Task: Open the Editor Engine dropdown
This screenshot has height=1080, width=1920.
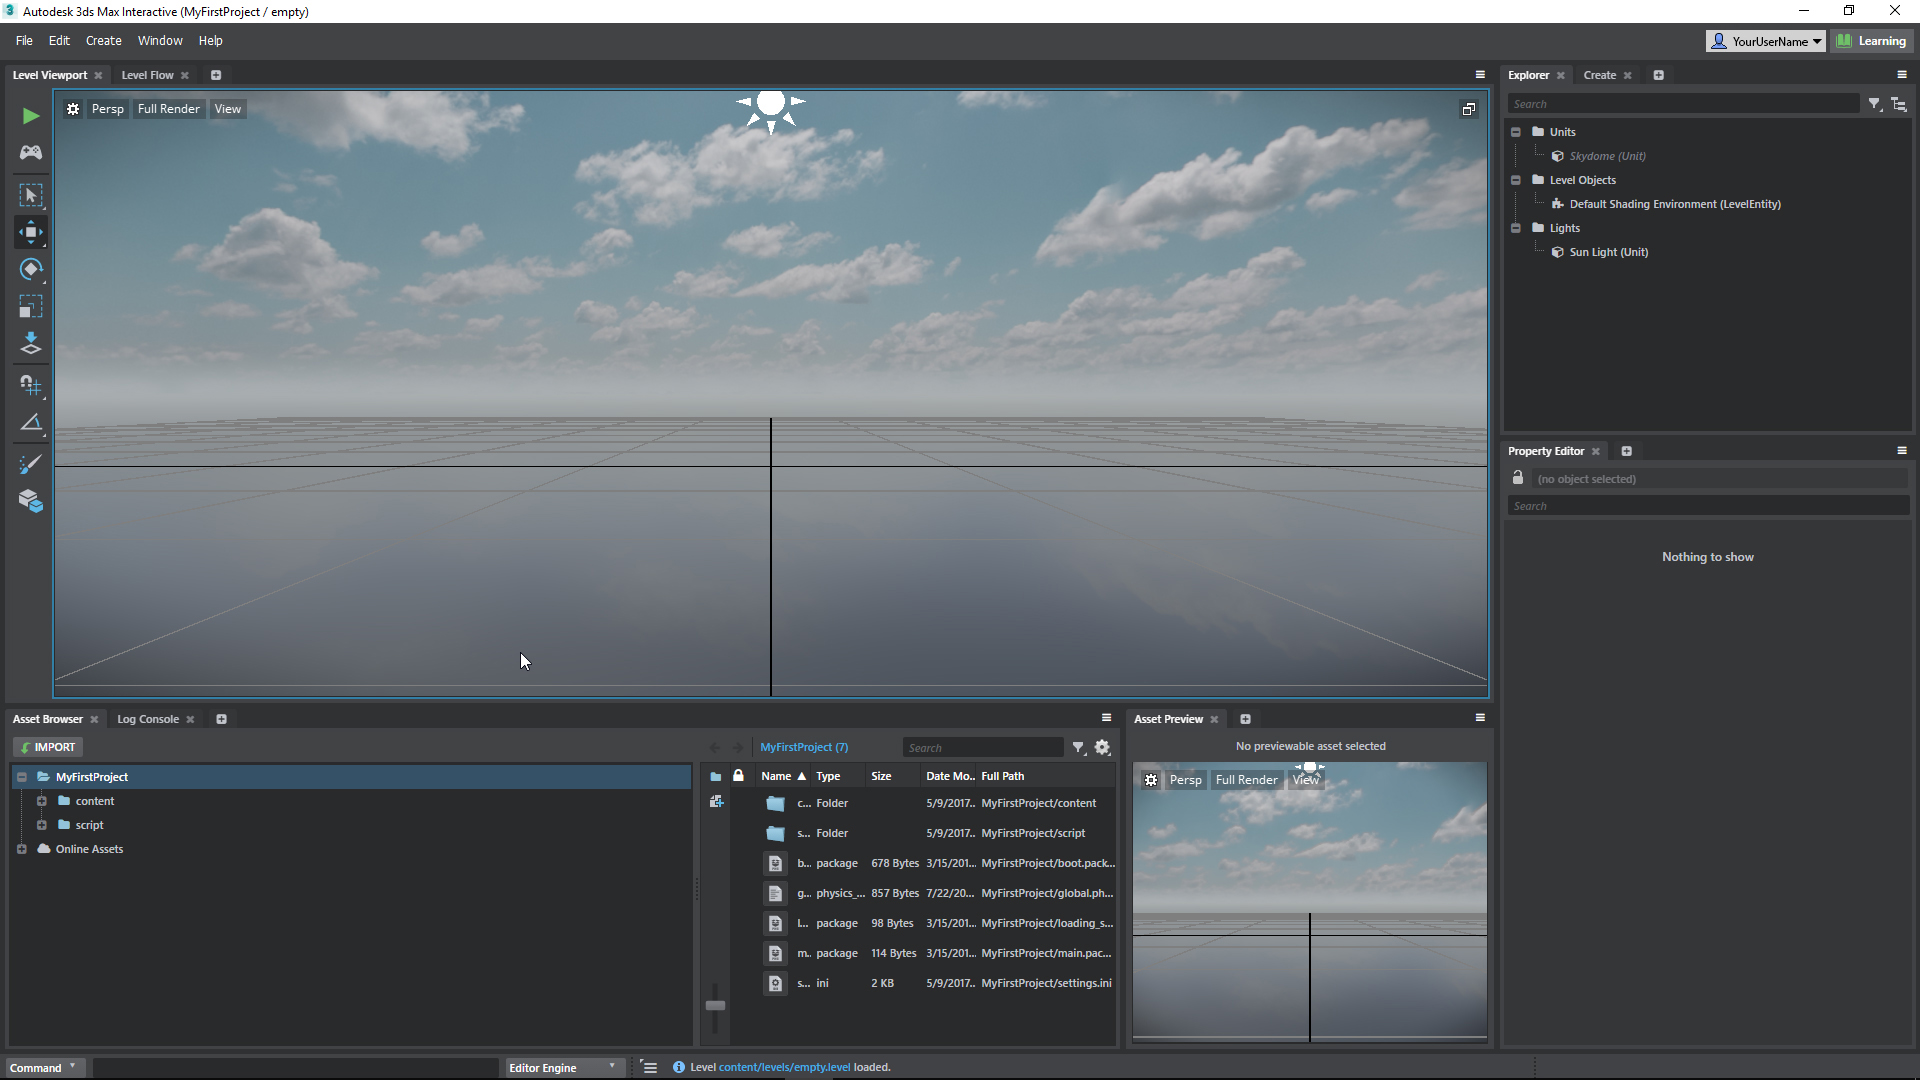Action: point(563,1067)
